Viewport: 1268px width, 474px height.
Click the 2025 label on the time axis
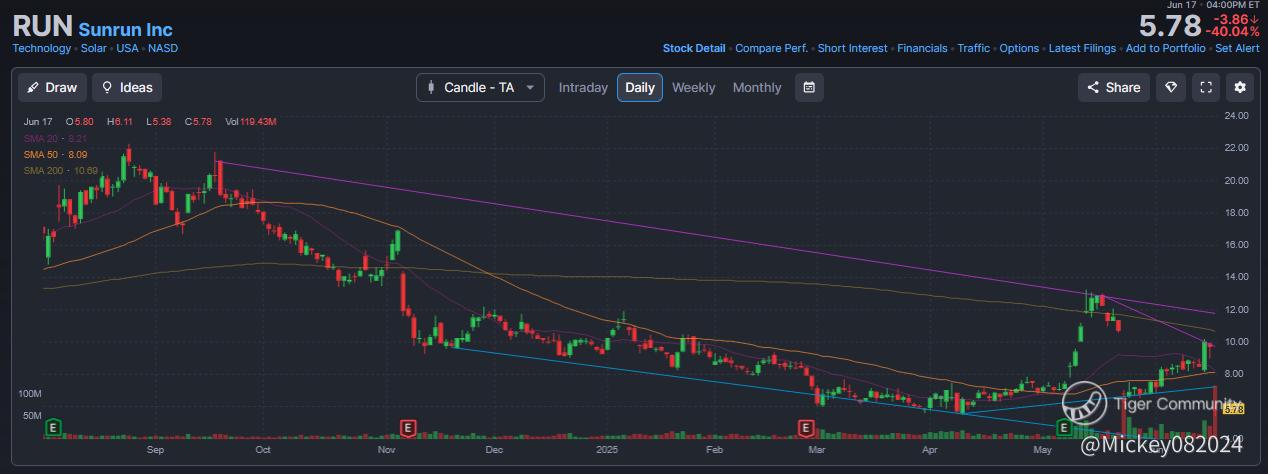pos(608,451)
